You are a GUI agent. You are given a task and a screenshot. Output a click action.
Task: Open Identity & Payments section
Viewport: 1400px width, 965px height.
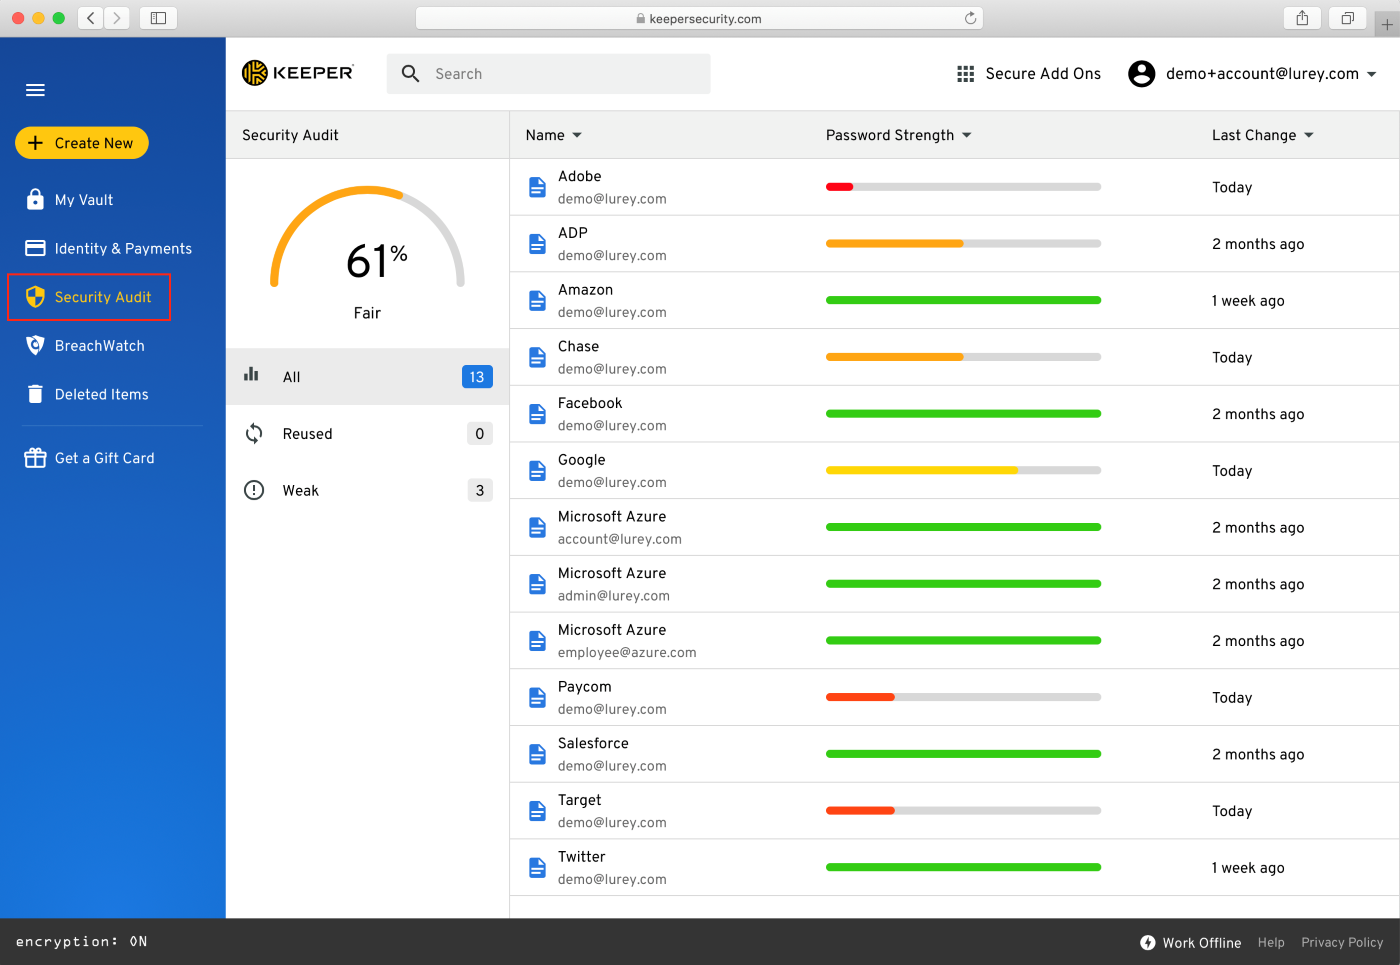coord(123,249)
